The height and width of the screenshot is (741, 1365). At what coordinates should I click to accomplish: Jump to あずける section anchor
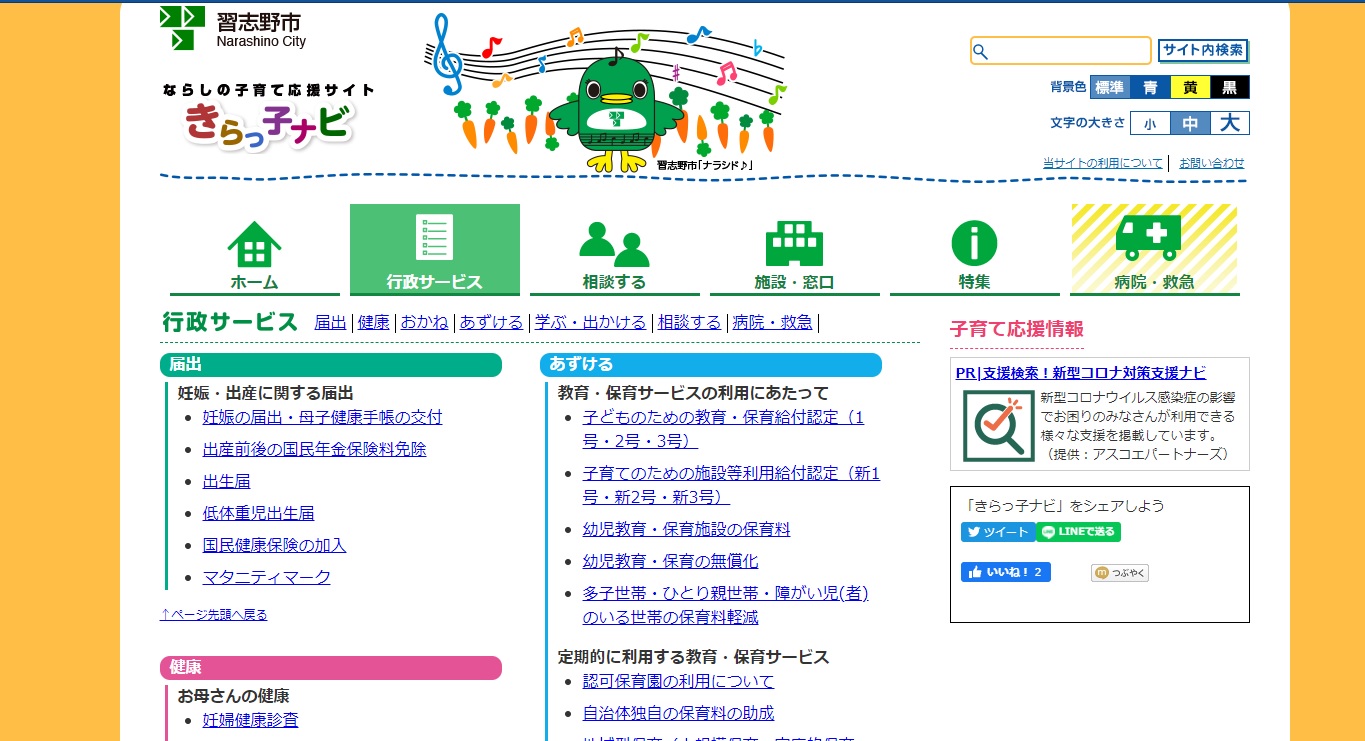491,322
